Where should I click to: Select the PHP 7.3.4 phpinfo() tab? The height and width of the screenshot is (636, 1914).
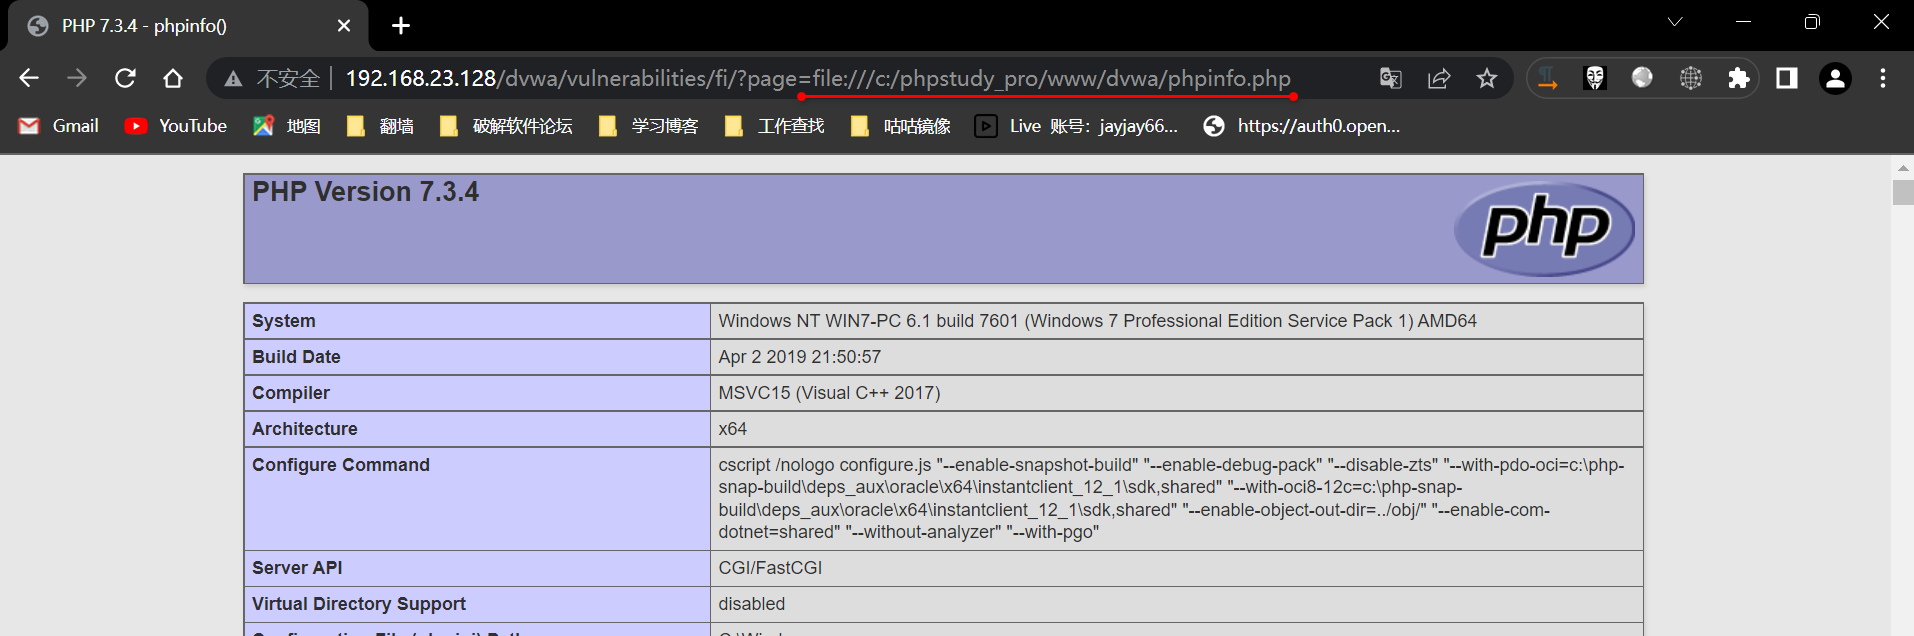pos(180,26)
